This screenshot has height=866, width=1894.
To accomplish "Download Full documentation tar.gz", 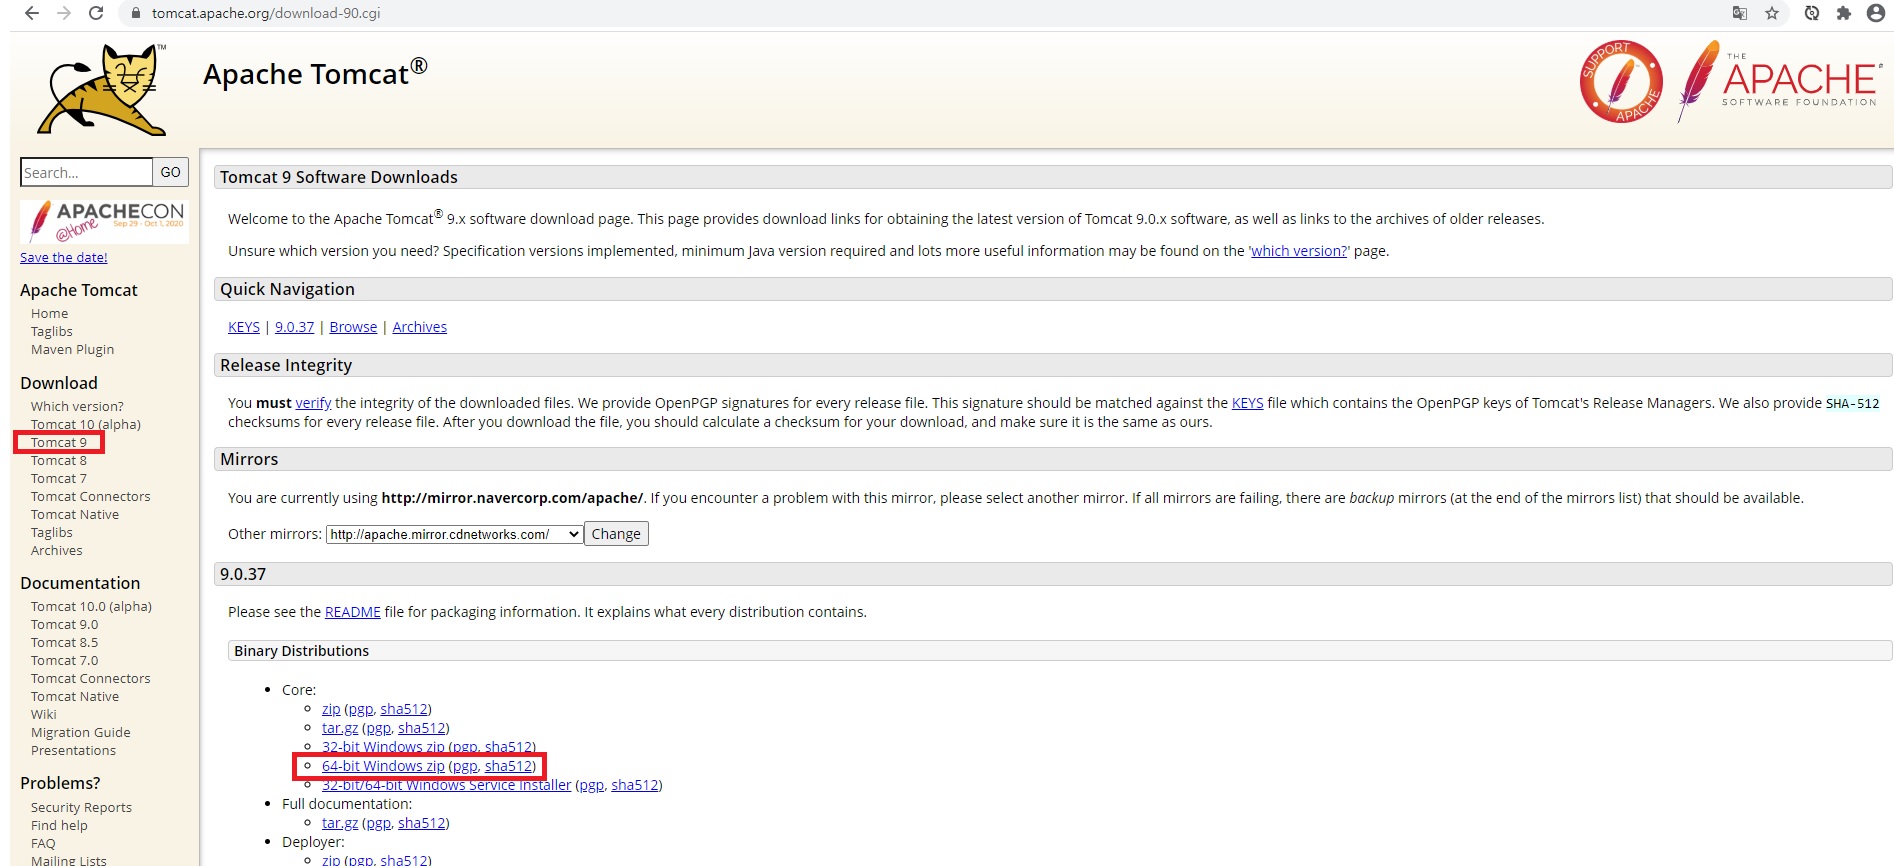I will [x=340, y=823].
